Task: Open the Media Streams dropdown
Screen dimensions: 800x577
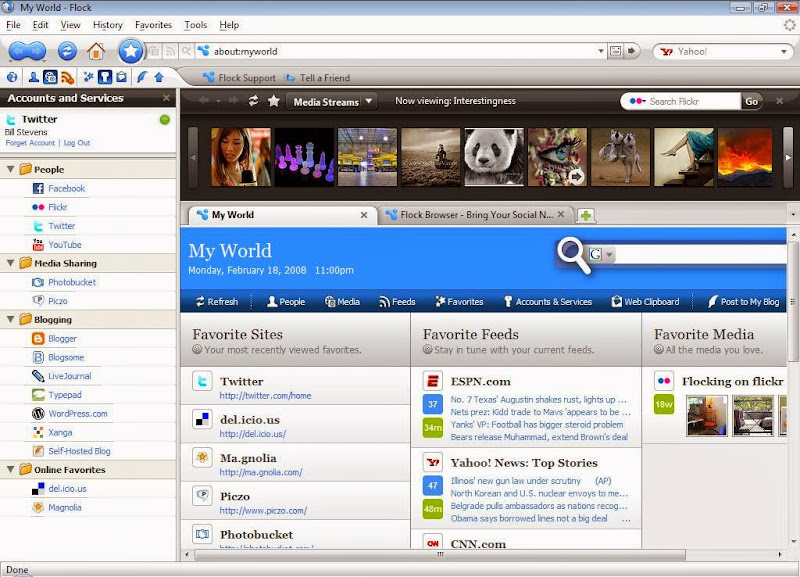Action: coord(331,102)
